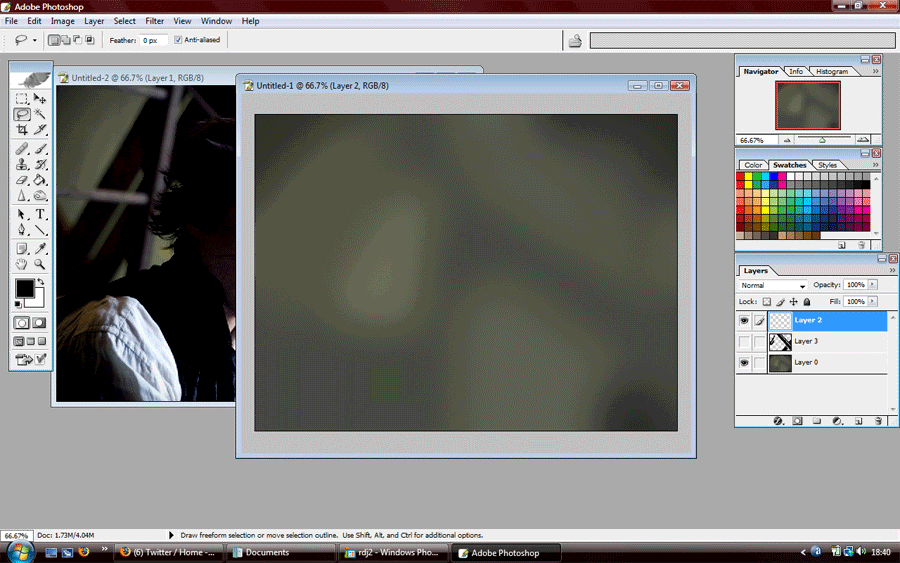Select the Paint Bucket tool
Viewport: 900px width, 563px height.
point(40,180)
